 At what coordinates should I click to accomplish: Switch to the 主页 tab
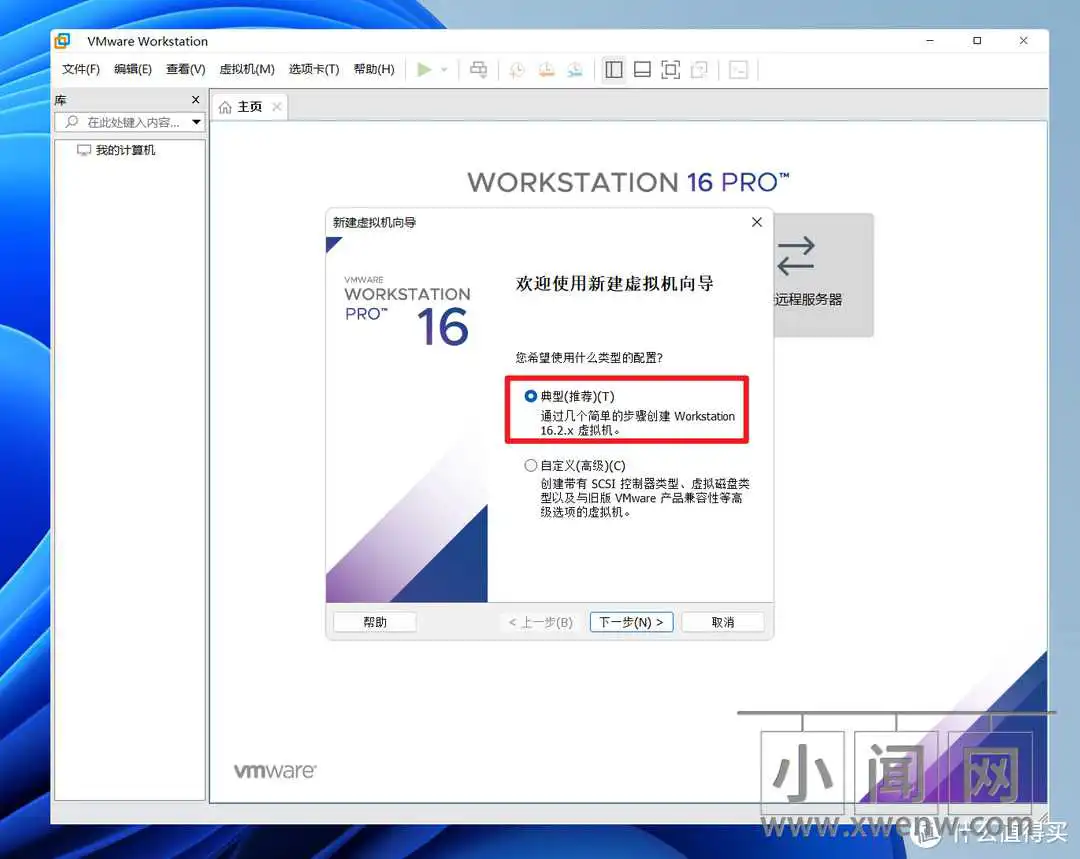coord(249,107)
